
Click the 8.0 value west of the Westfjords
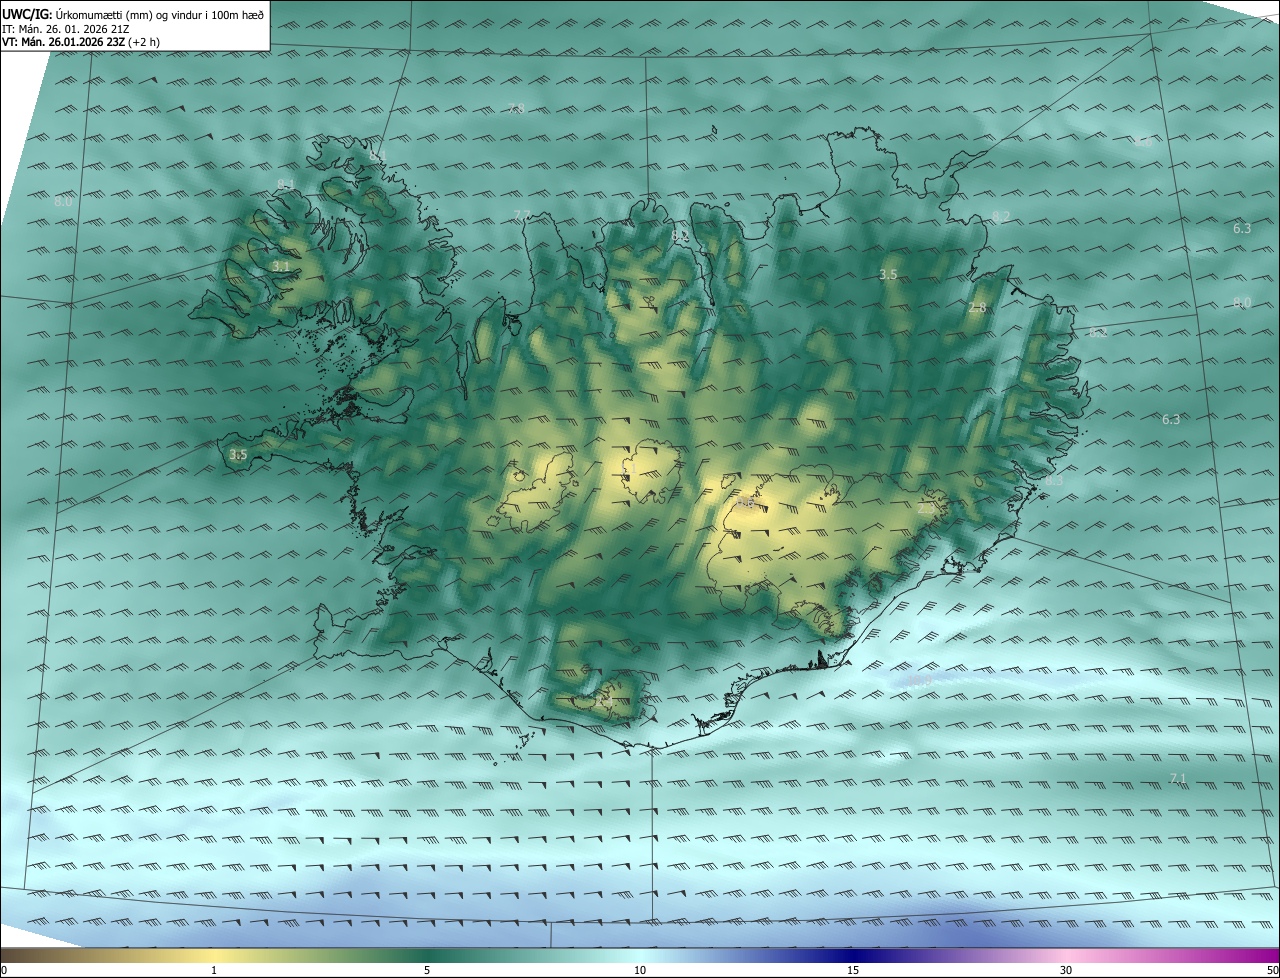tap(63, 202)
